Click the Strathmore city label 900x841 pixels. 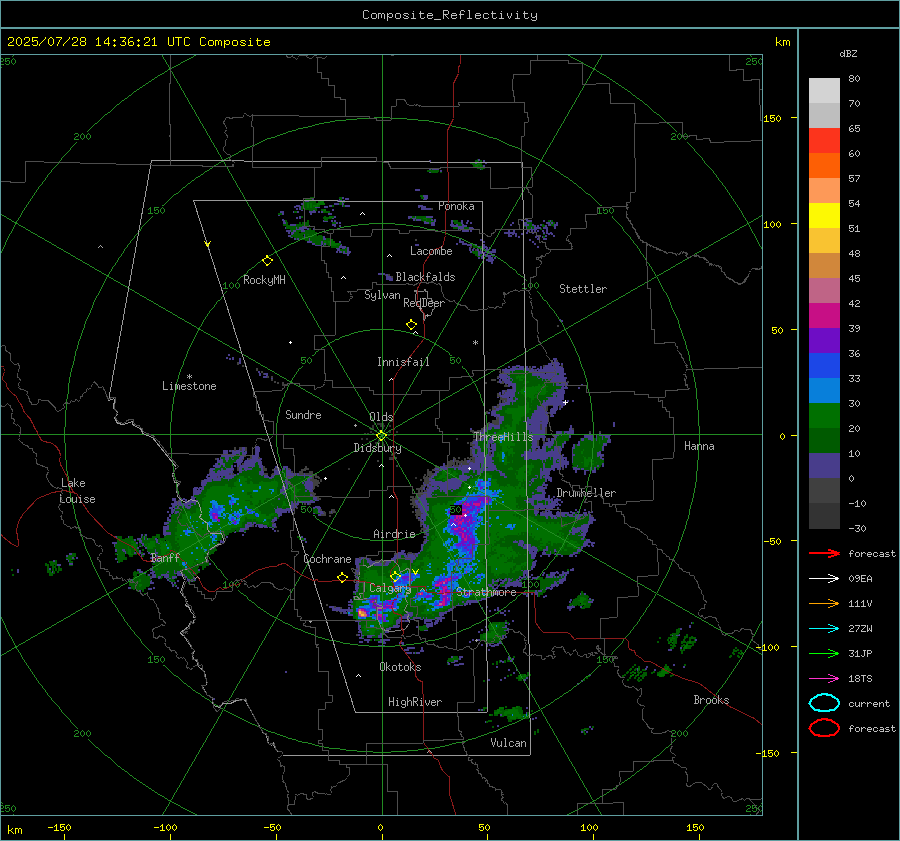(486, 592)
